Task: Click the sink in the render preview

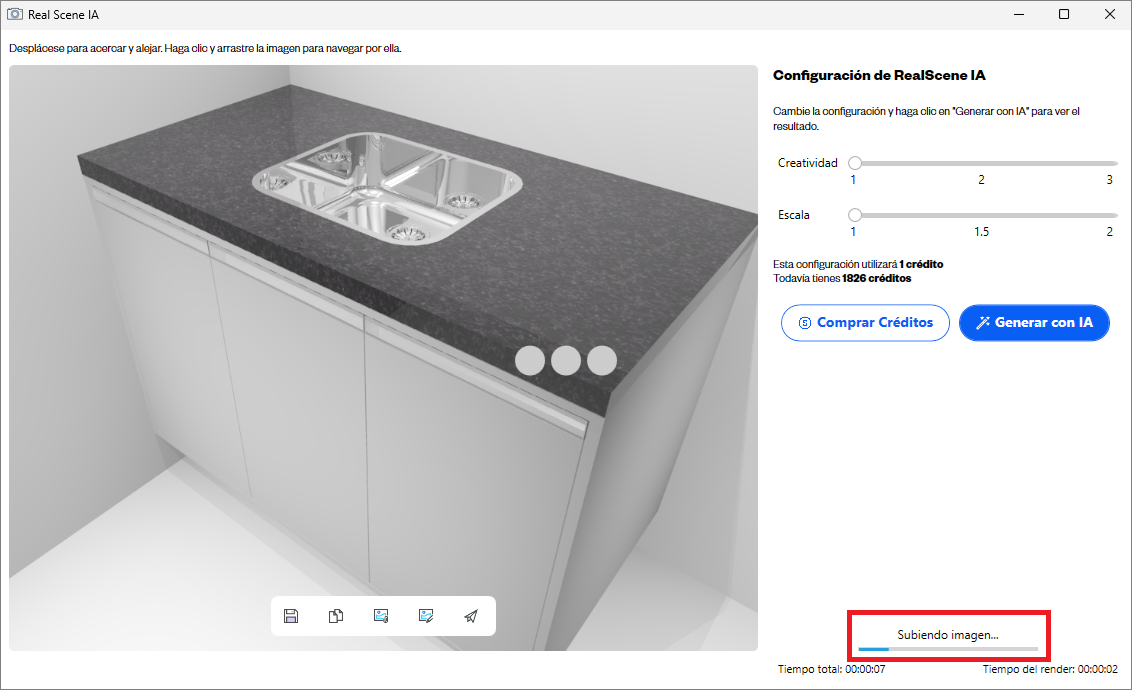Action: pyautogui.click(x=387, y=188)
